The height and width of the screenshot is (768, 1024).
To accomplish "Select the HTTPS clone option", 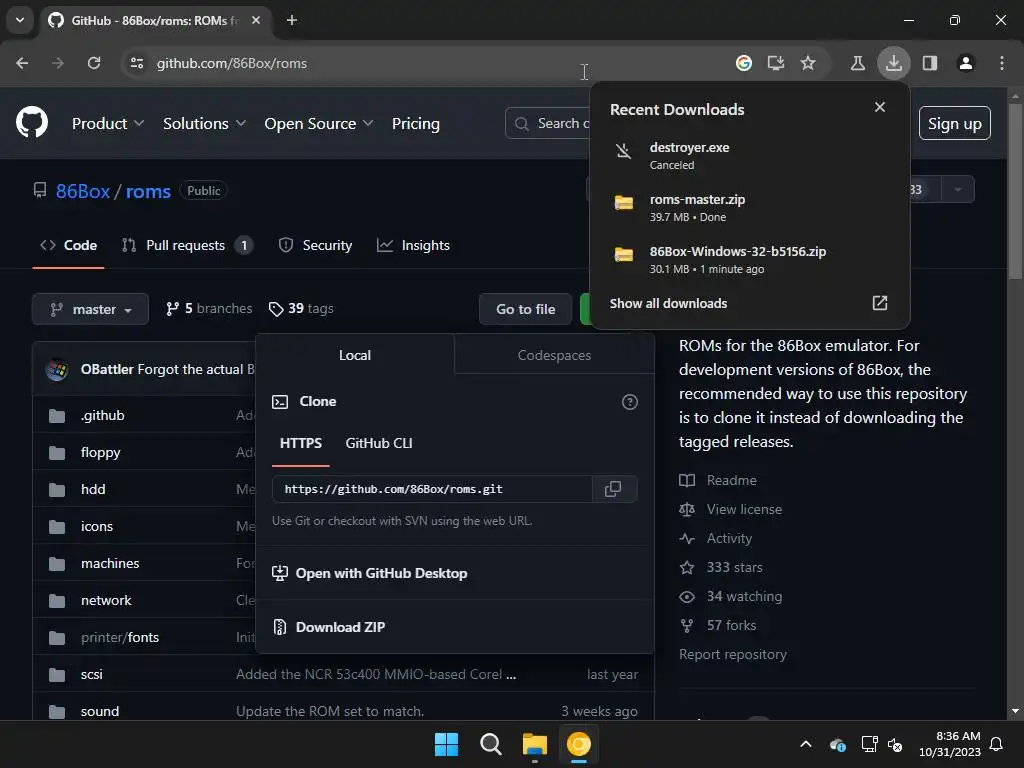I will click(300, 443).
